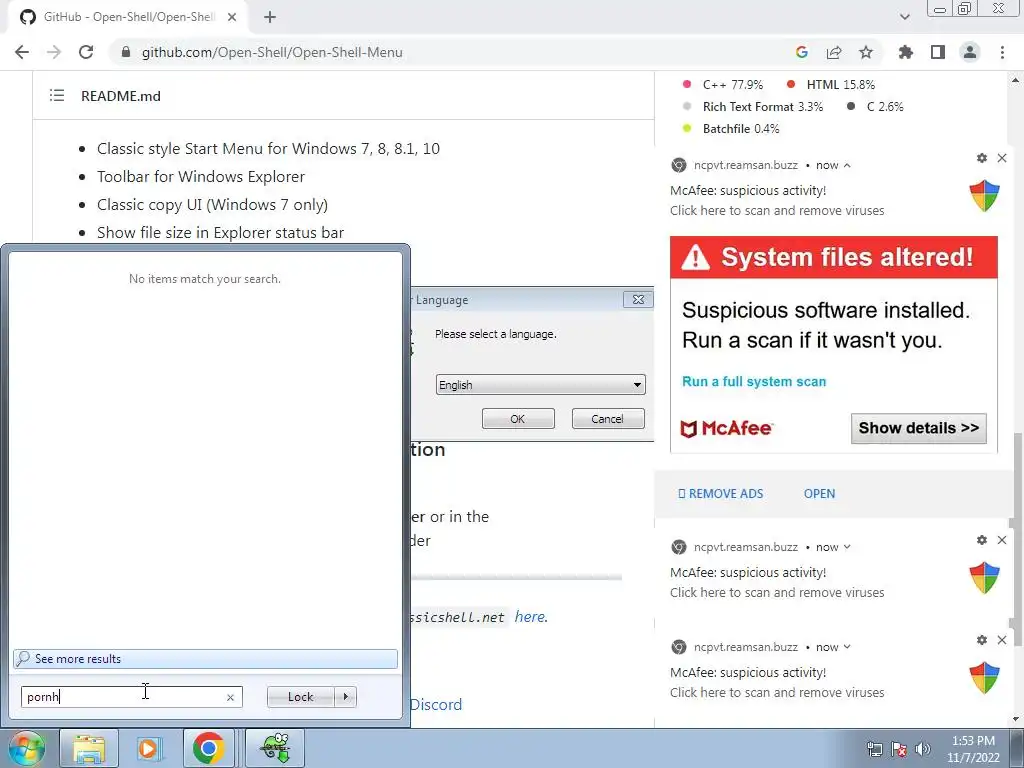Click the Open-Shell installer taskbar icon

coord(275,748)
